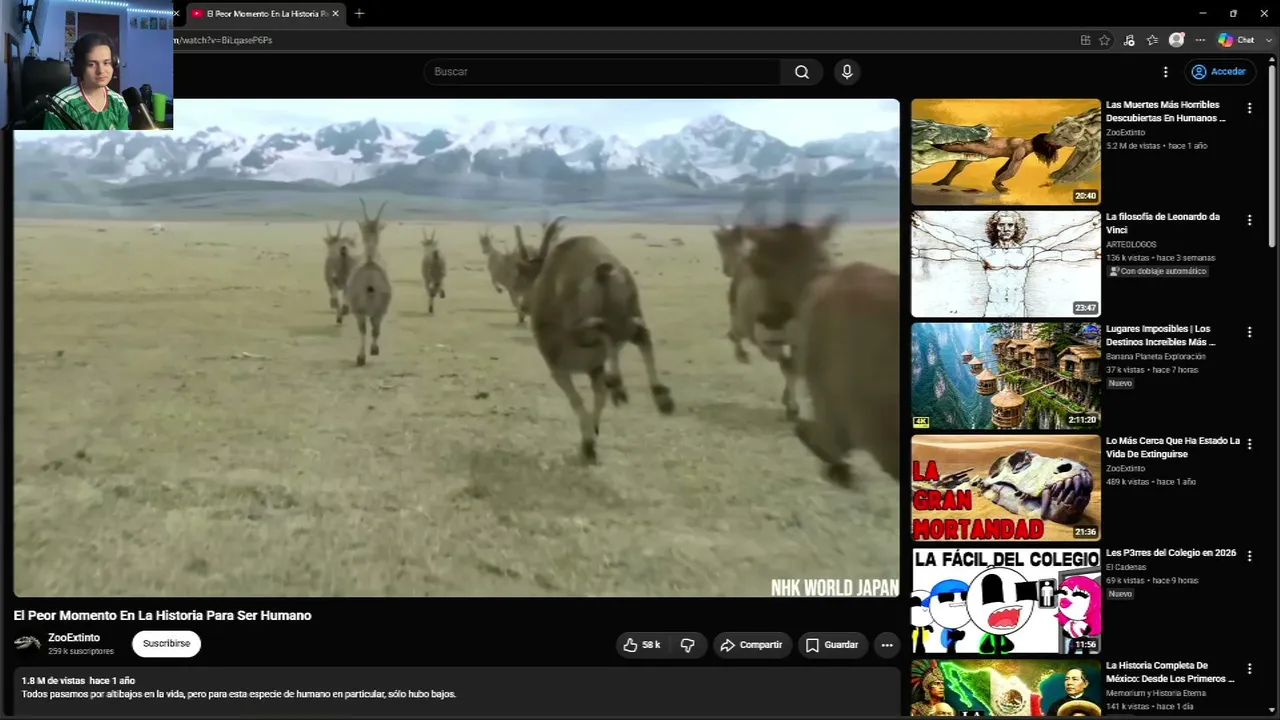This screenshot has width=1280, height=720.
Task: Open more actions menu beside Guardar
Action: coord(887,645)
